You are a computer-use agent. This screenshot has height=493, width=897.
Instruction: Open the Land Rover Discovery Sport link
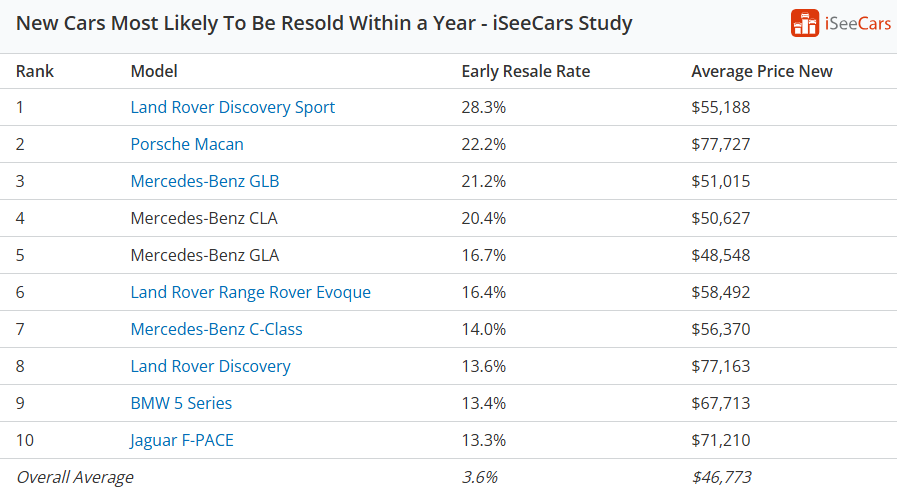click(x=233, y=107)
